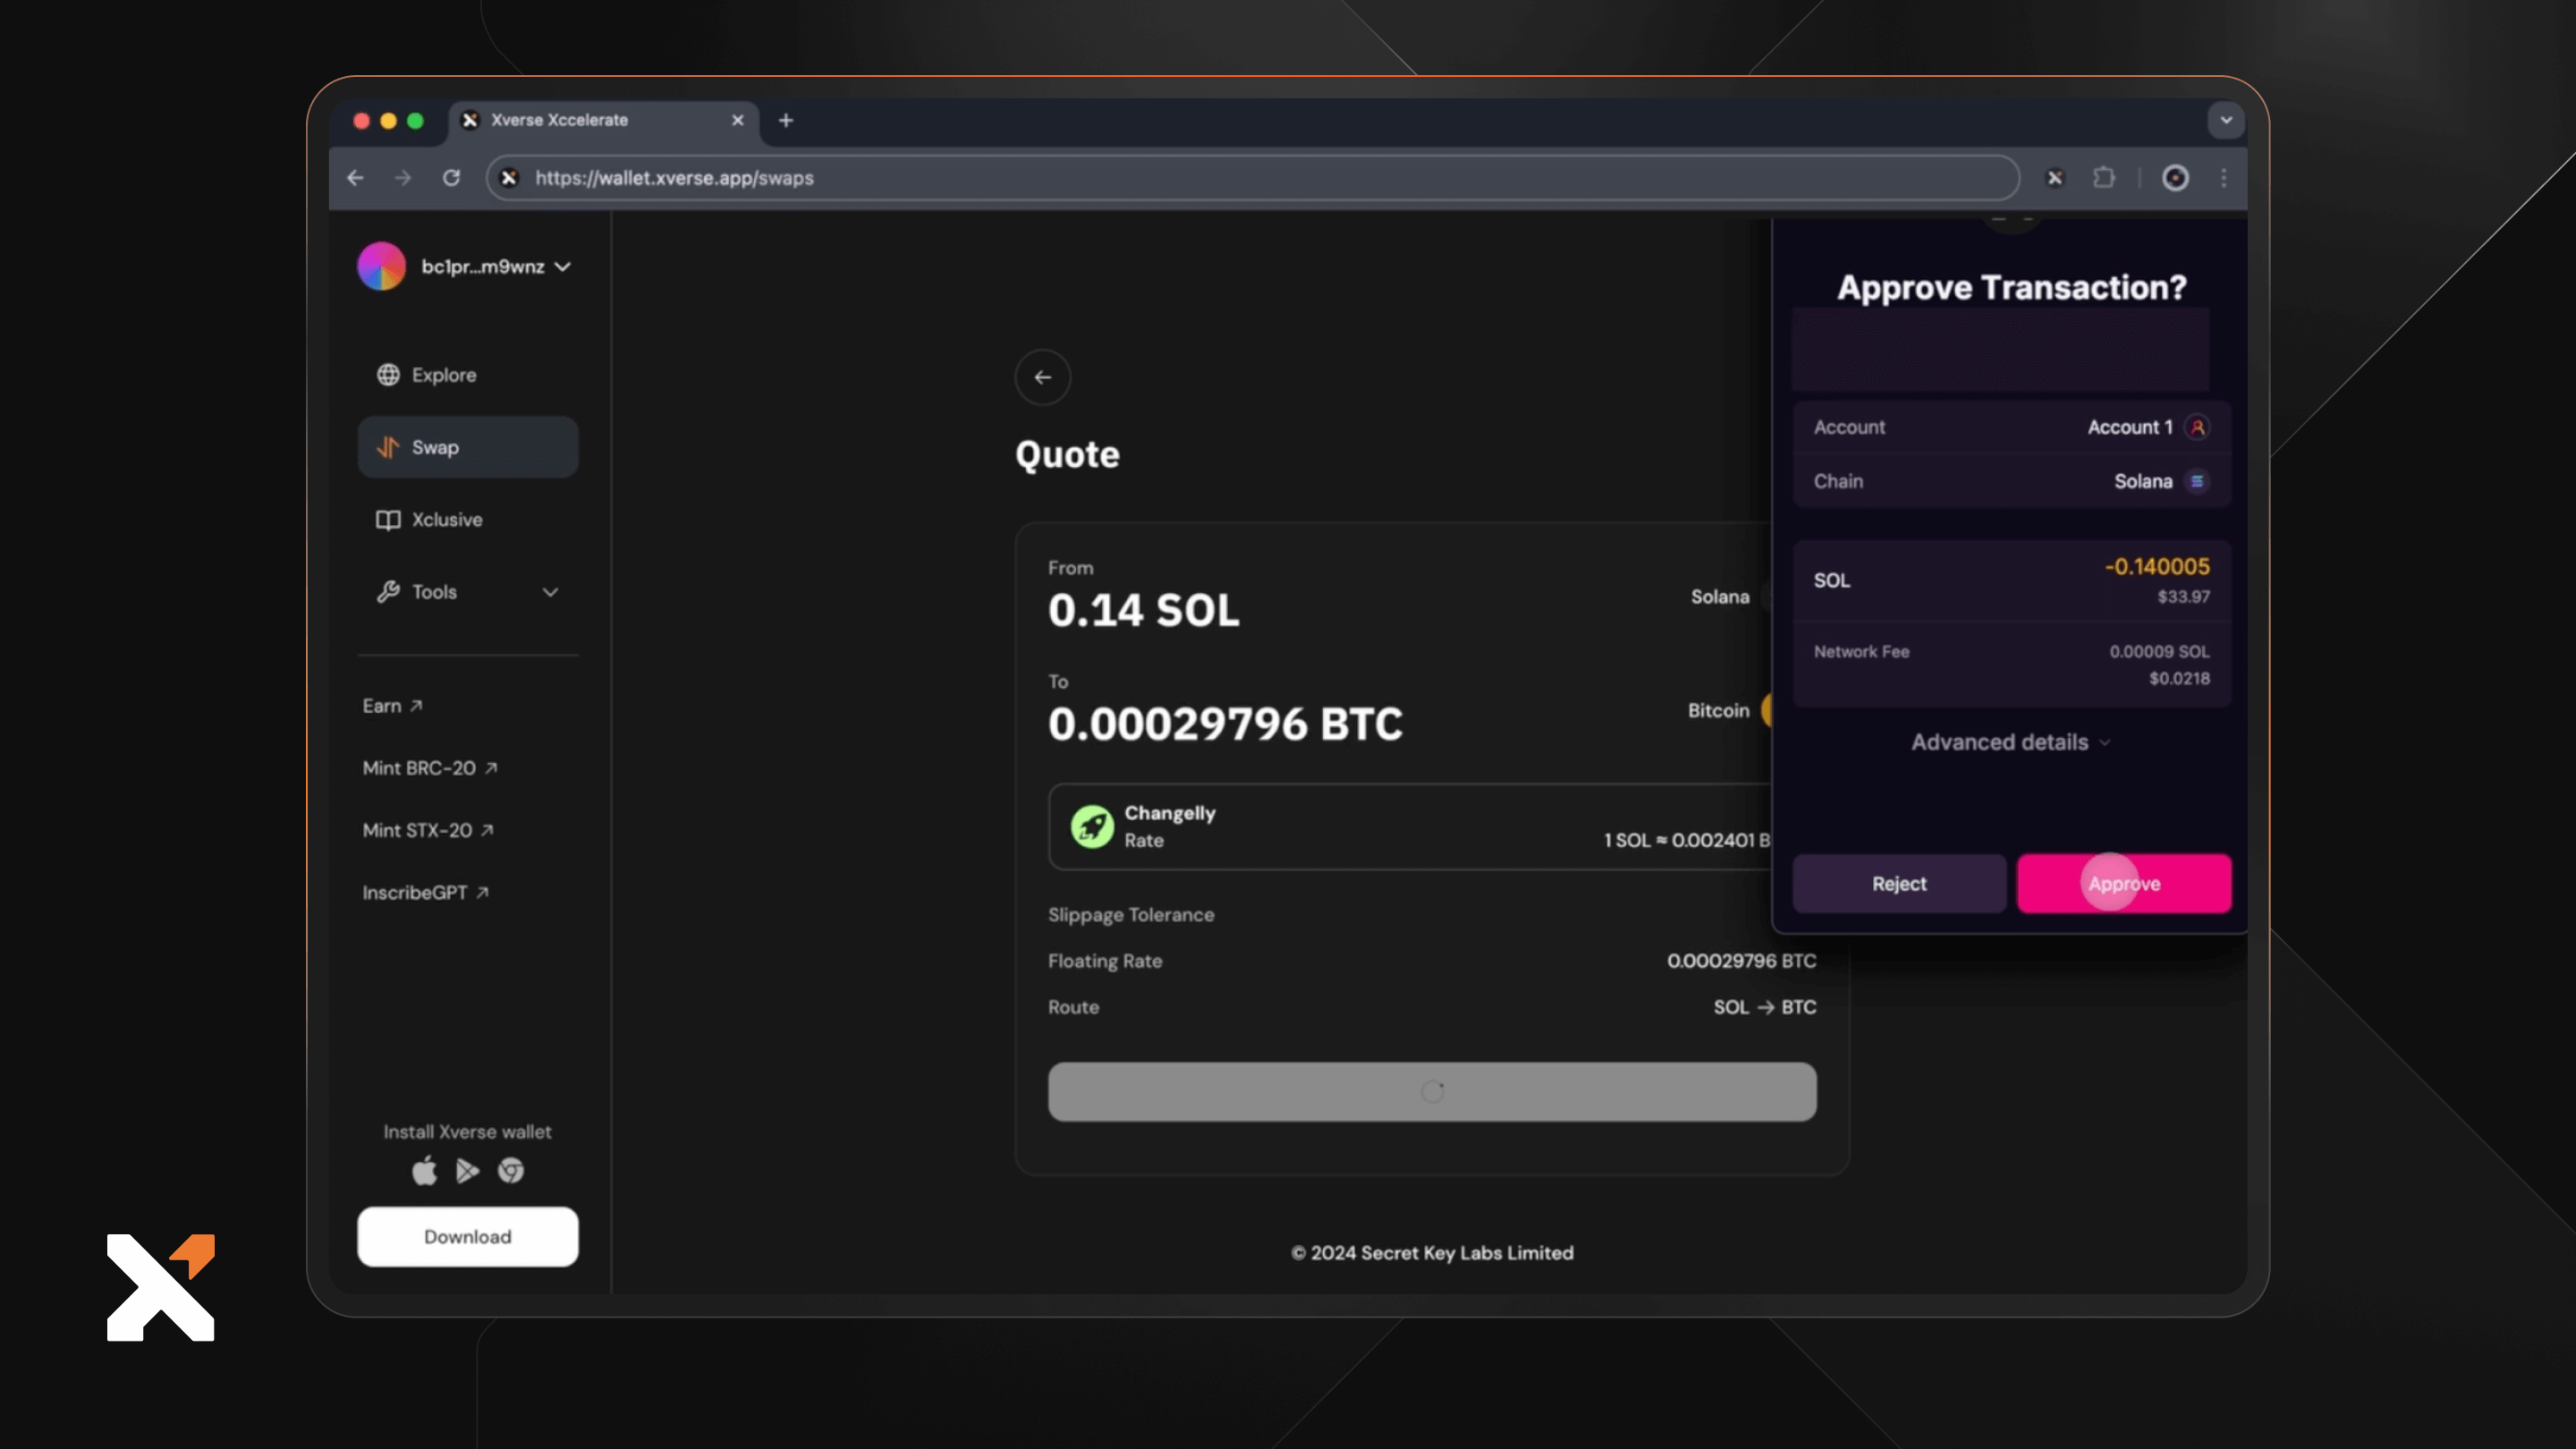The width and height of the screenshot is (2576, 1449).
Task: Click the browser profile avatar icon
Action: tap(2175, 178)
